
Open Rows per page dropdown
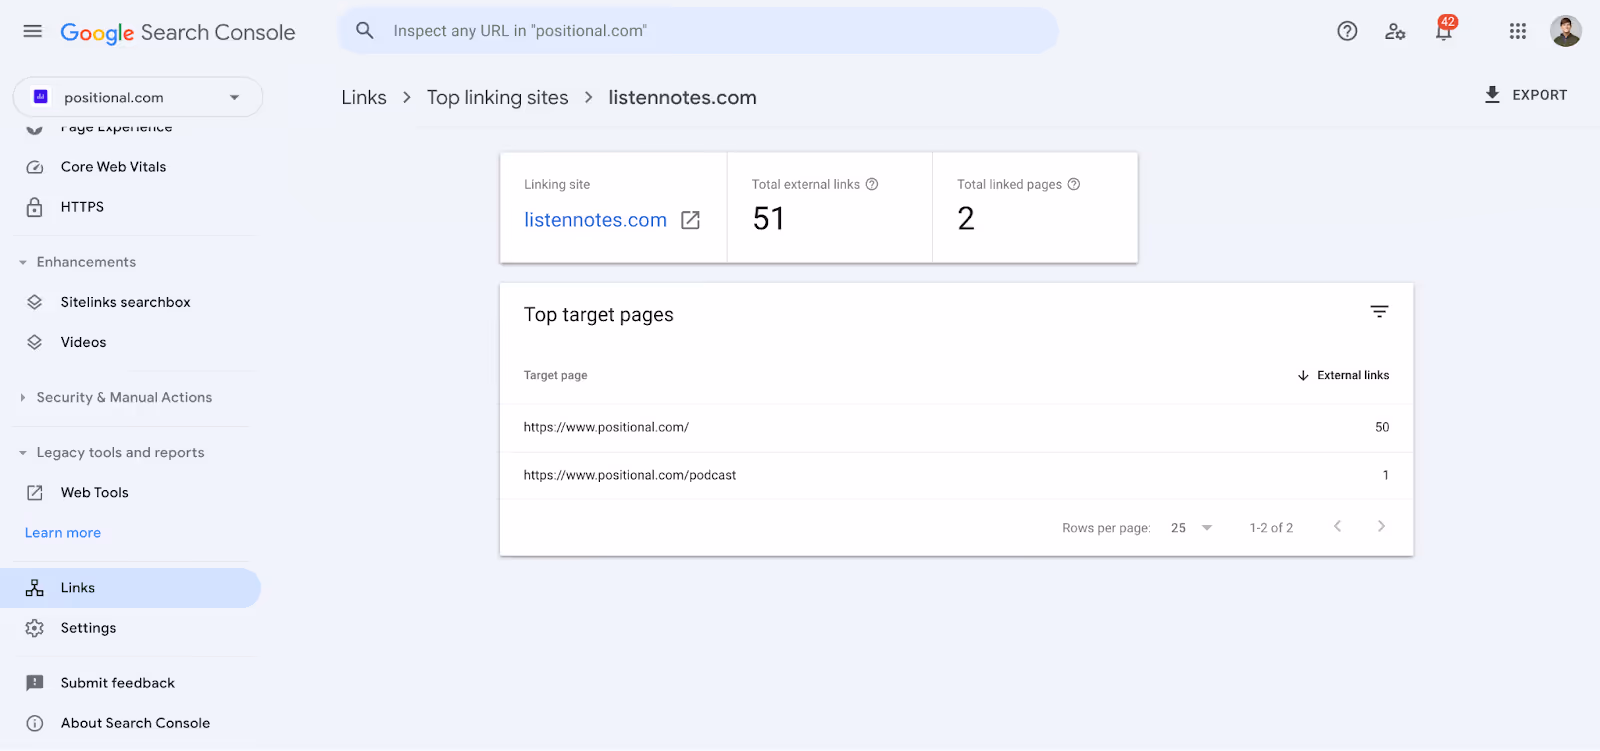click(x=1192, y=528)
